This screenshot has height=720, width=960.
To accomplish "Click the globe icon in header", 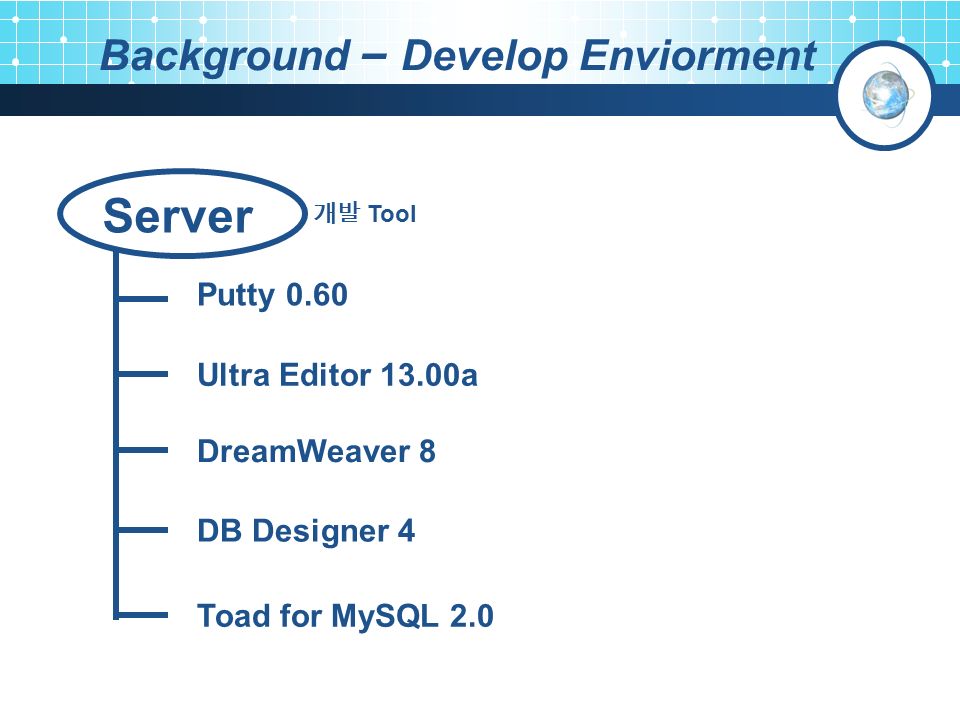I will [x=885, y=95].
